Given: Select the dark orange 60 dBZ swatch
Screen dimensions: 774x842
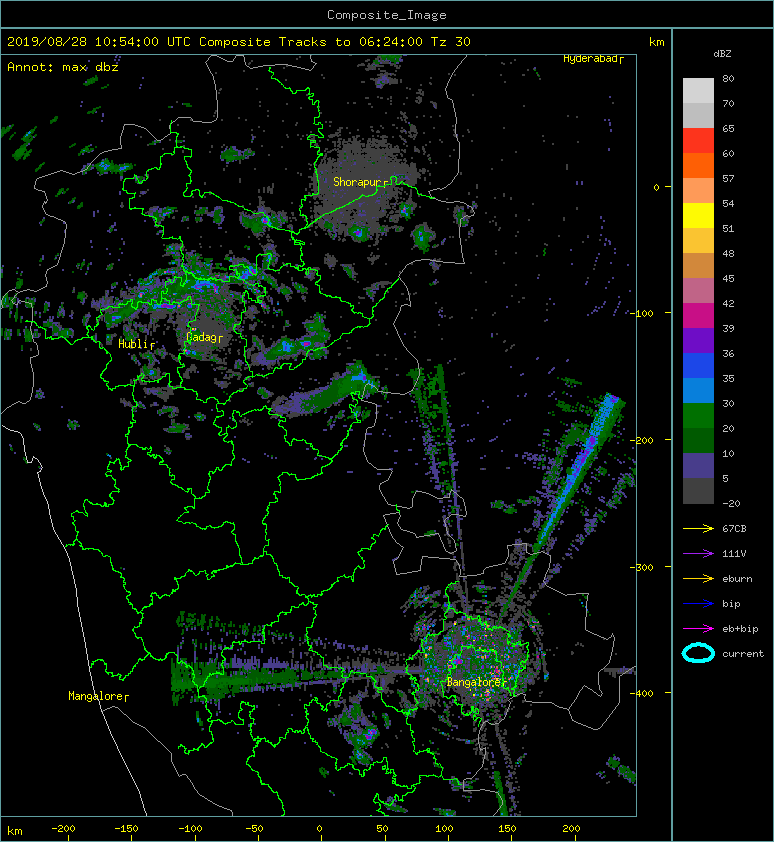Looking at the screenshot, I should pos(698,165).
